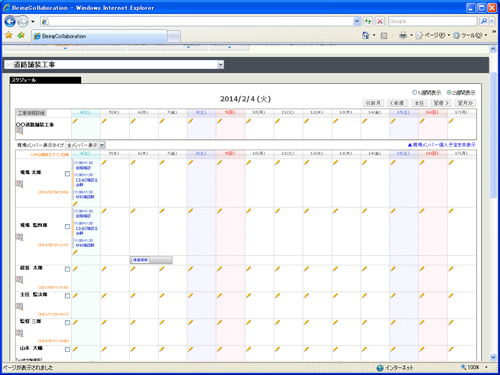
Task: Add schedule on 8(土) for 現場 太郎
Action: (191, 162)
